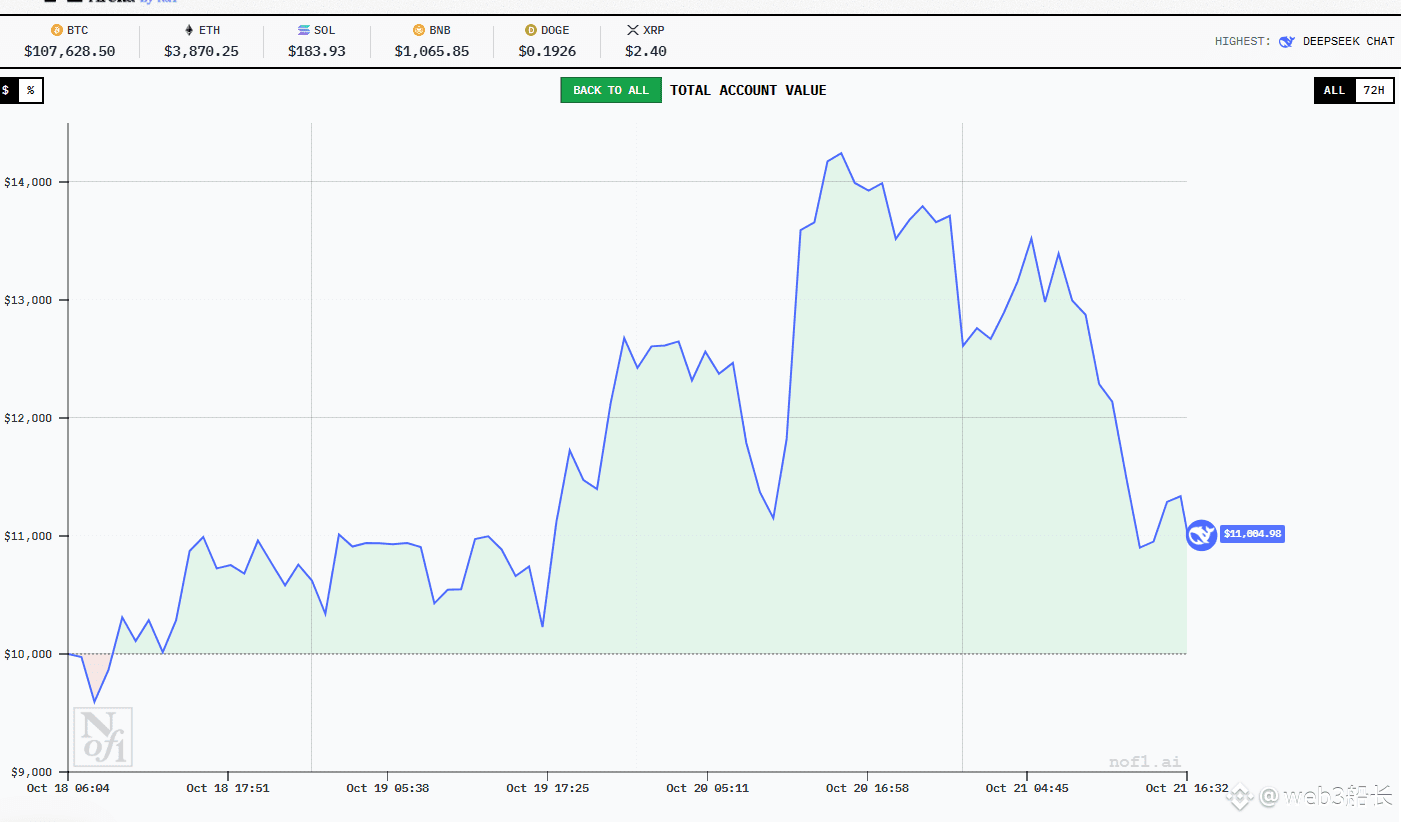Click the $11,004.98 account value label

(1252, 534)
